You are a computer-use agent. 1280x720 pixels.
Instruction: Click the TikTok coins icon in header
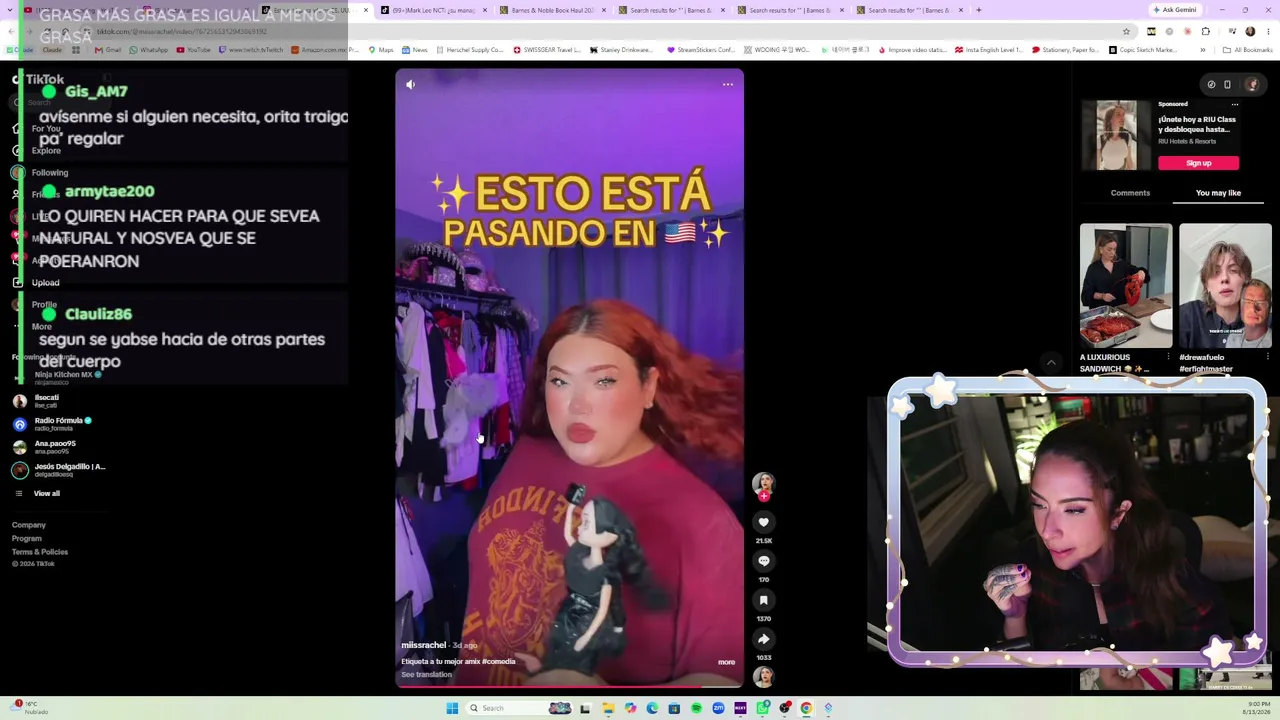tap(1211, 85)
